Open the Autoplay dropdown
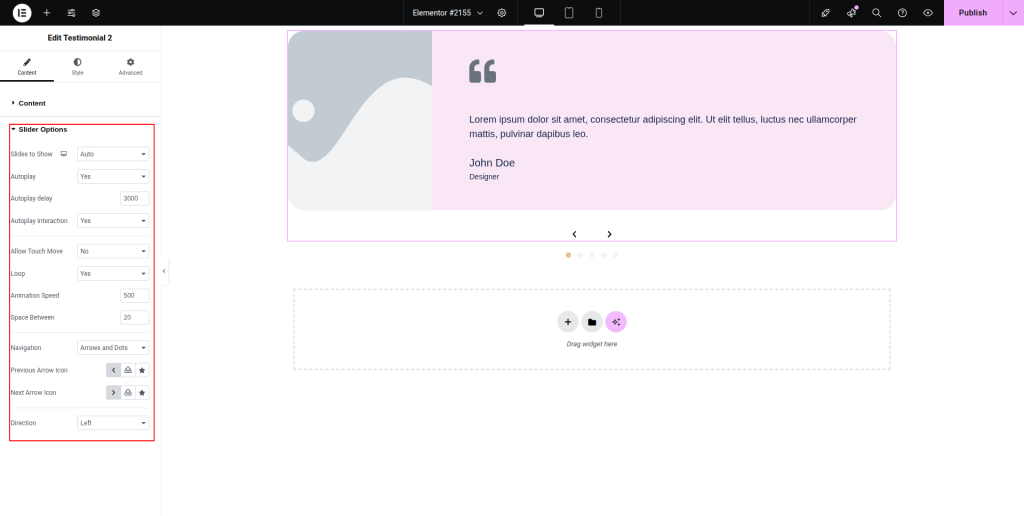The width and height of the screenshot is (1024, 516). coord(113,176)
